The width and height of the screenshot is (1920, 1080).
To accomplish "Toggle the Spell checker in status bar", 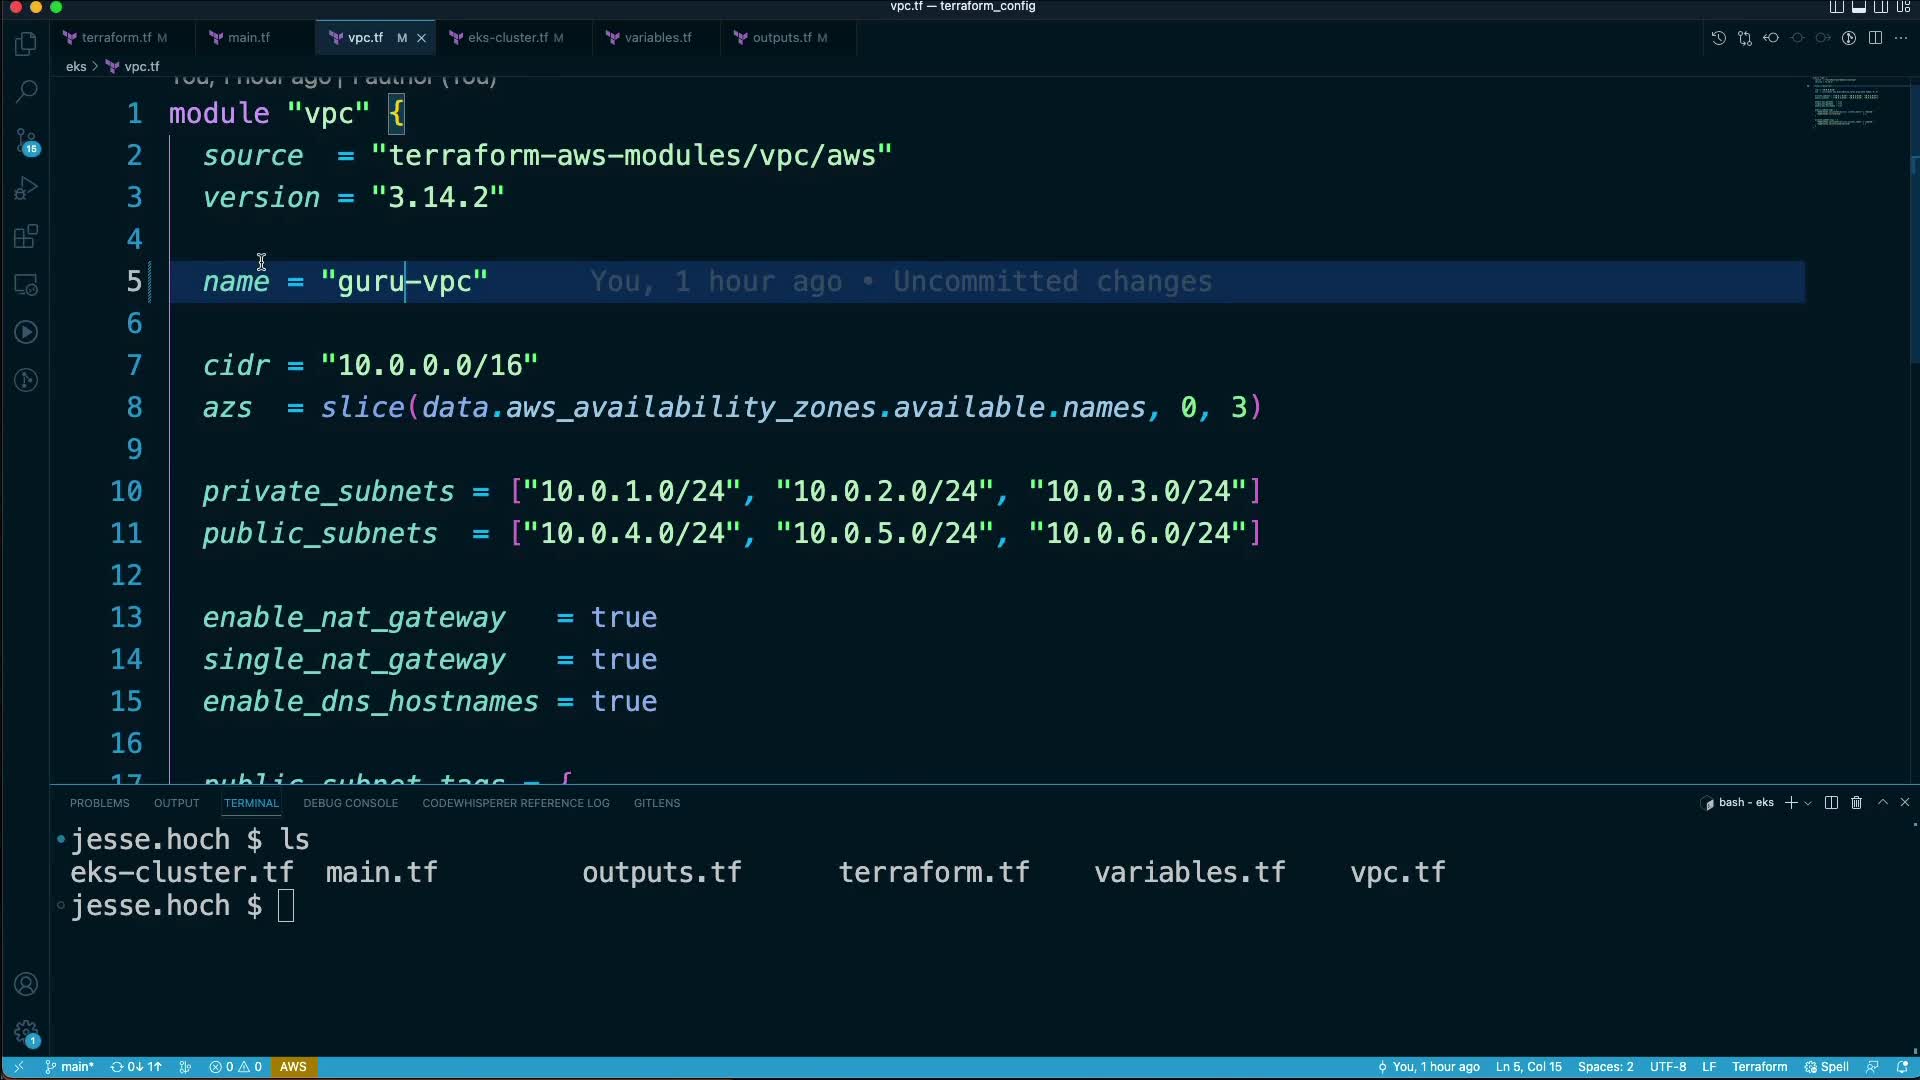I will [x=1826, y=1067].
